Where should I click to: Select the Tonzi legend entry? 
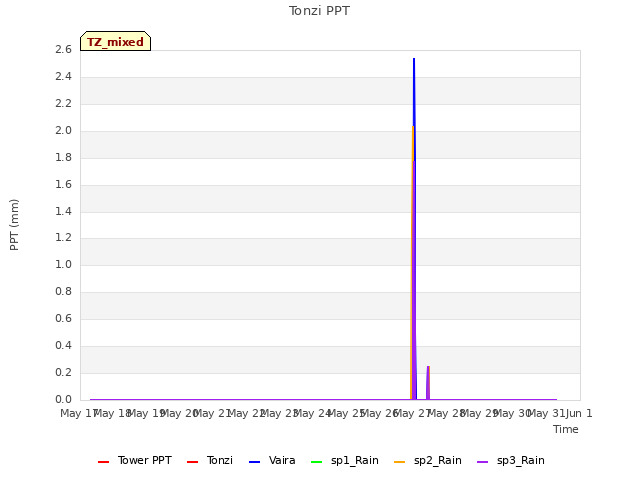coord(209,460)
